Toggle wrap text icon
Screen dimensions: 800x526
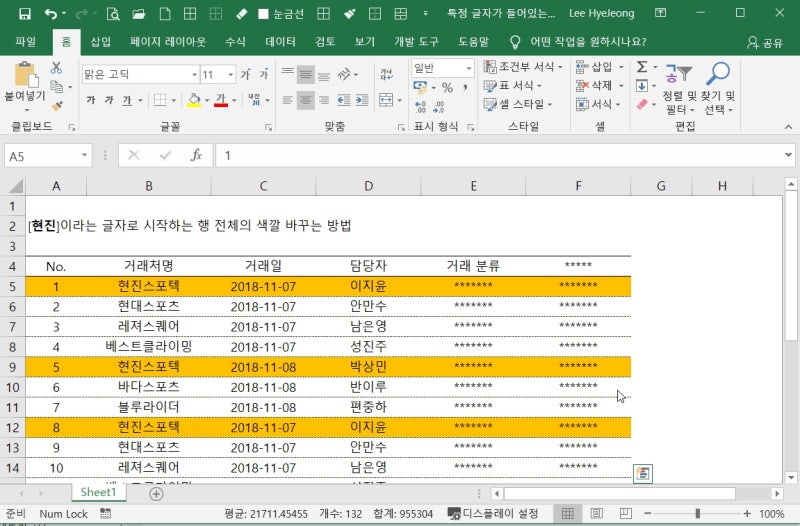386,74
